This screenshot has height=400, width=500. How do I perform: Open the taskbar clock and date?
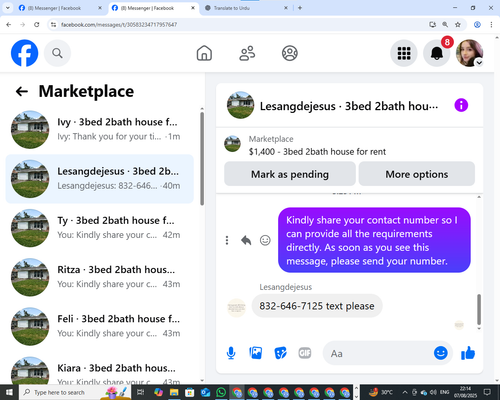click(465, 392)
